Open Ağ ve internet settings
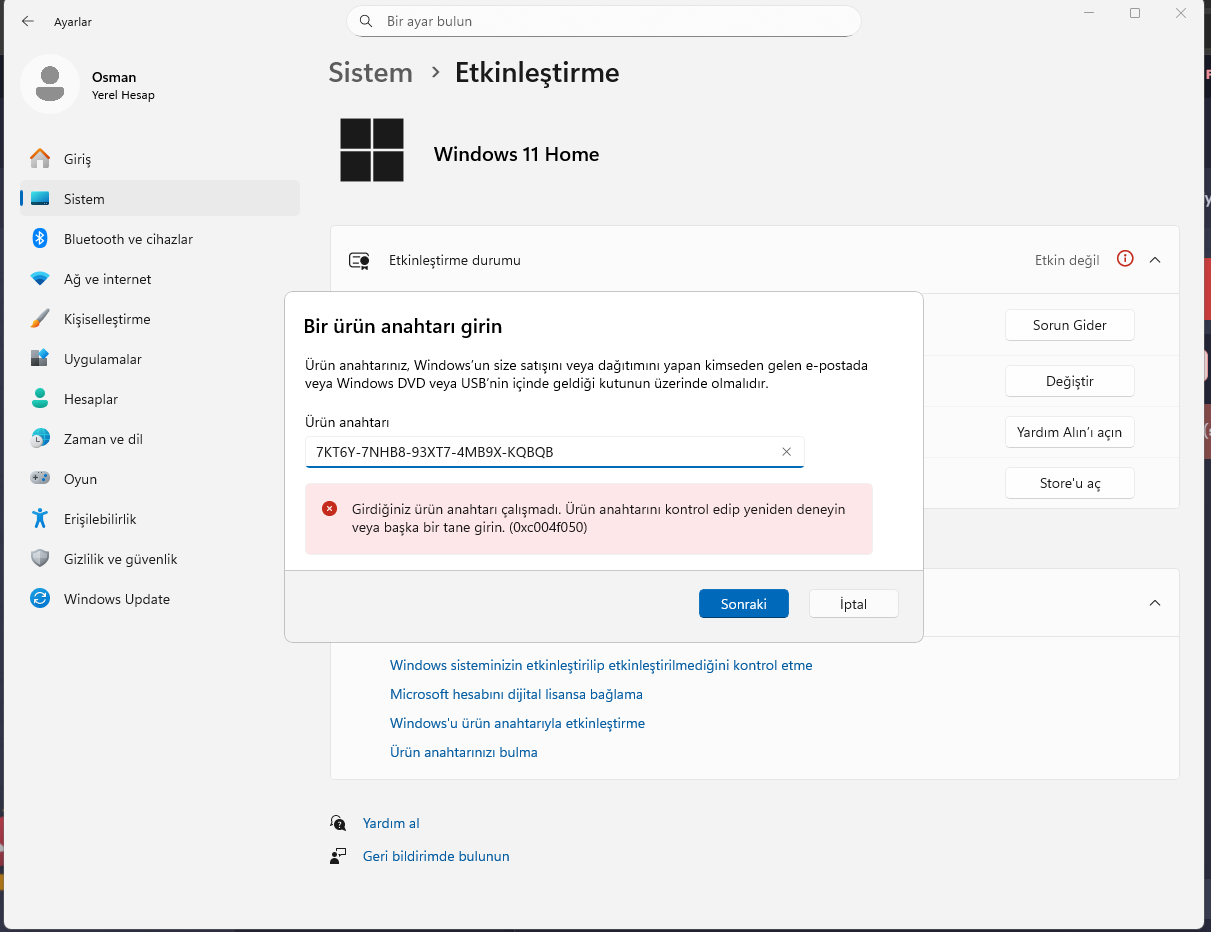The height and width of the screenshot is (932, 1211). coord(160,279)
